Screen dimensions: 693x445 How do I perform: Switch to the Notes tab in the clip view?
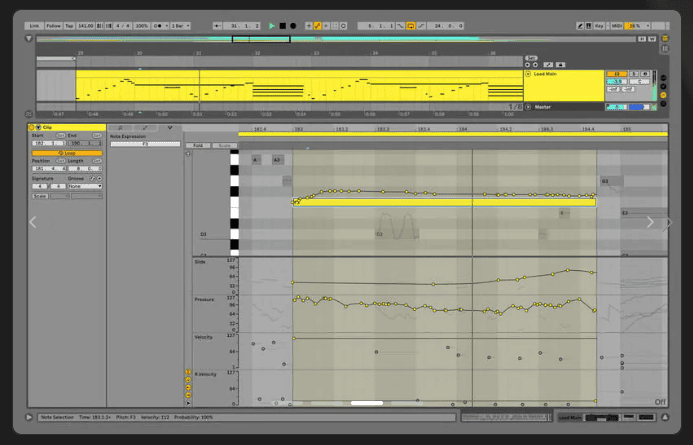click(x=120, y=128)
